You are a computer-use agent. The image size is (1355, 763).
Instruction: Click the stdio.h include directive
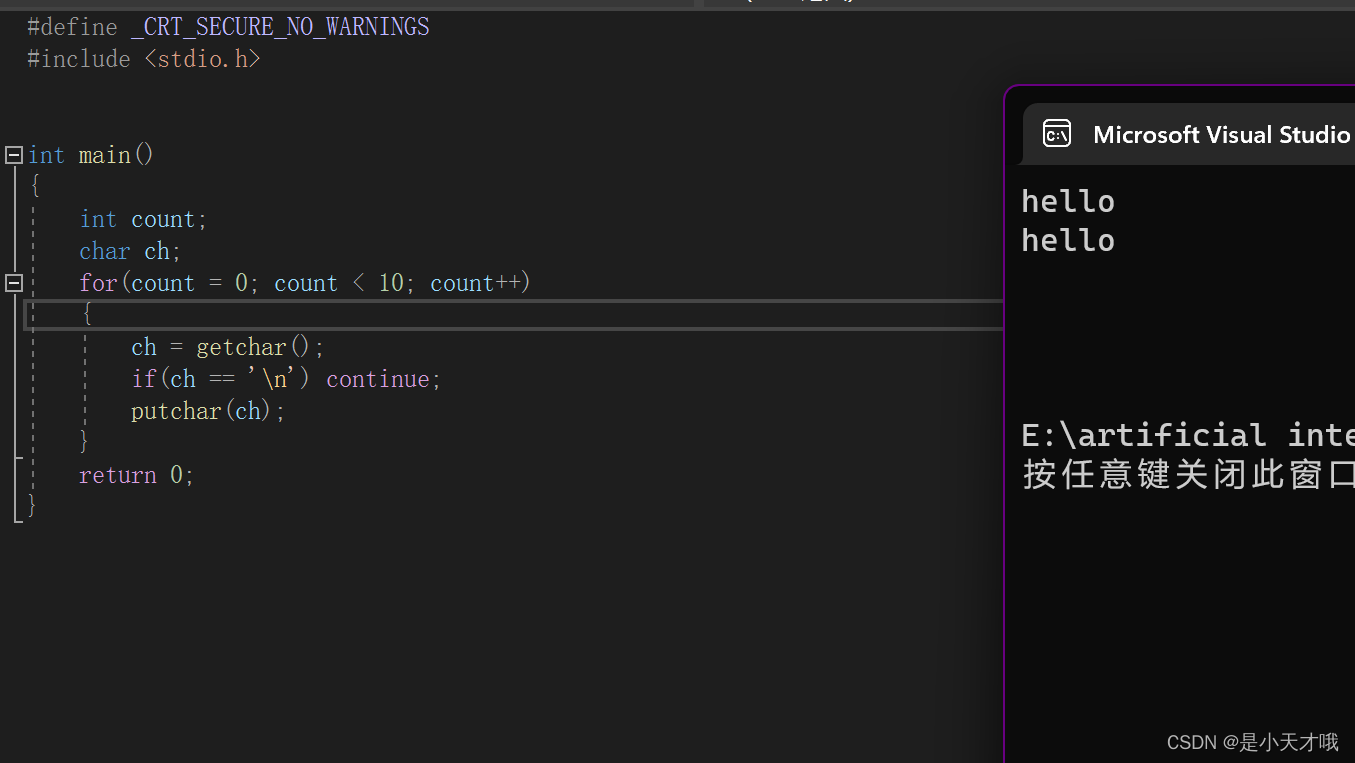coord(203,58)
